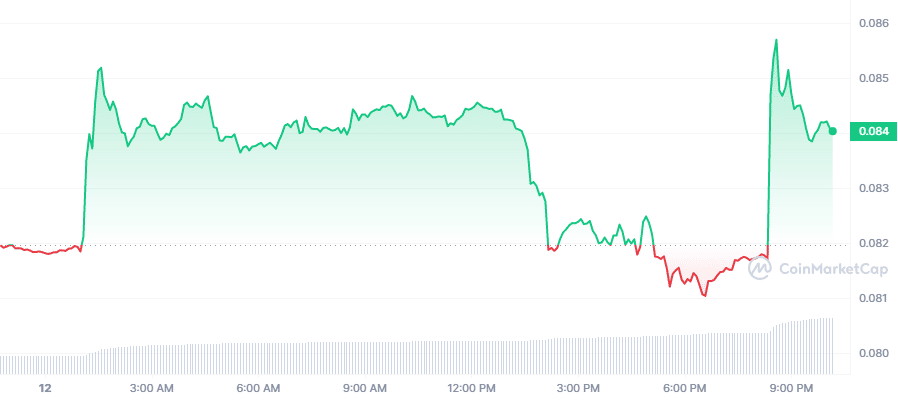Image resolution: width=898 pixels, height=400 pixels.
Task: Click the bold date label 12
Action: pos(44,387)
